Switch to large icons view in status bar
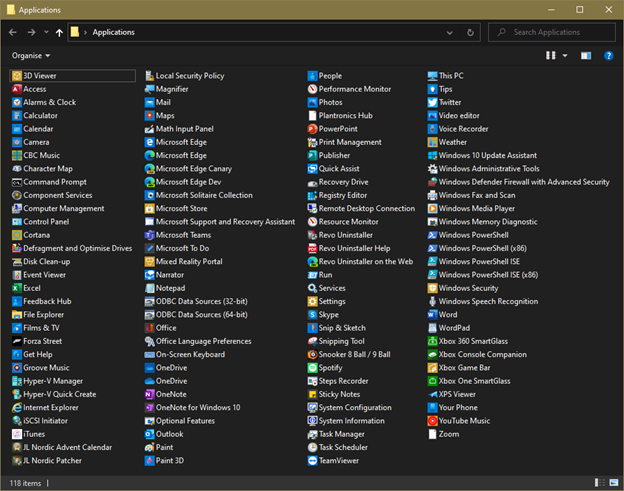The image size is (624, 491). [614, 483]
